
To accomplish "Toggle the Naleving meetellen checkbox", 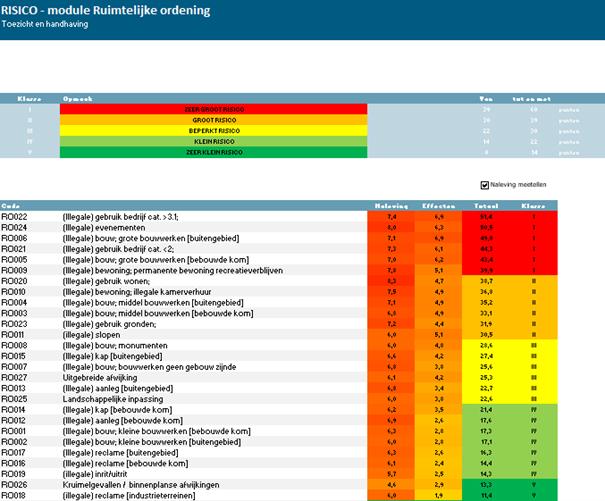I will [x=485, y=185].
